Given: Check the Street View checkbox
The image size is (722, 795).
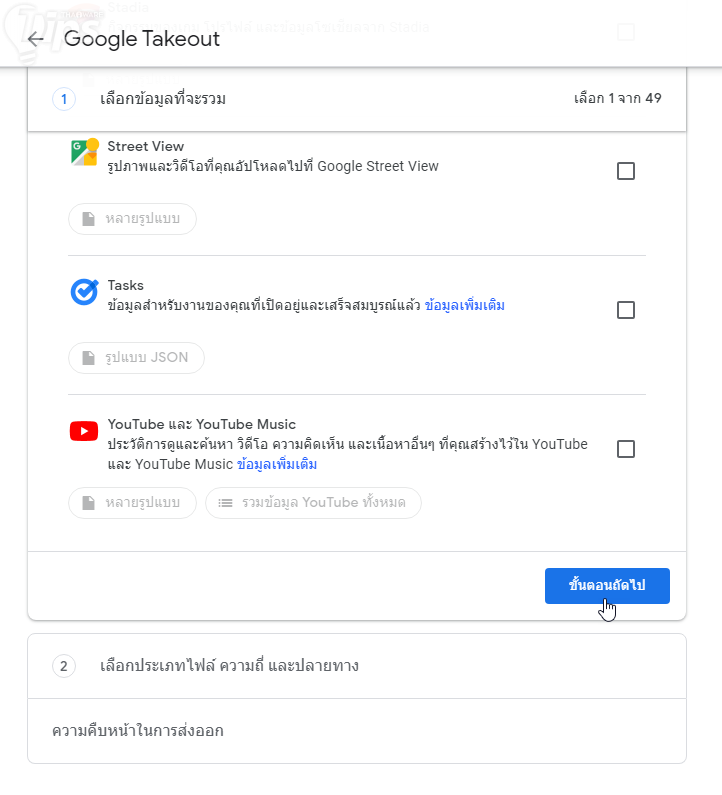Looking at the screenshot, I should [x=626, y=171].
